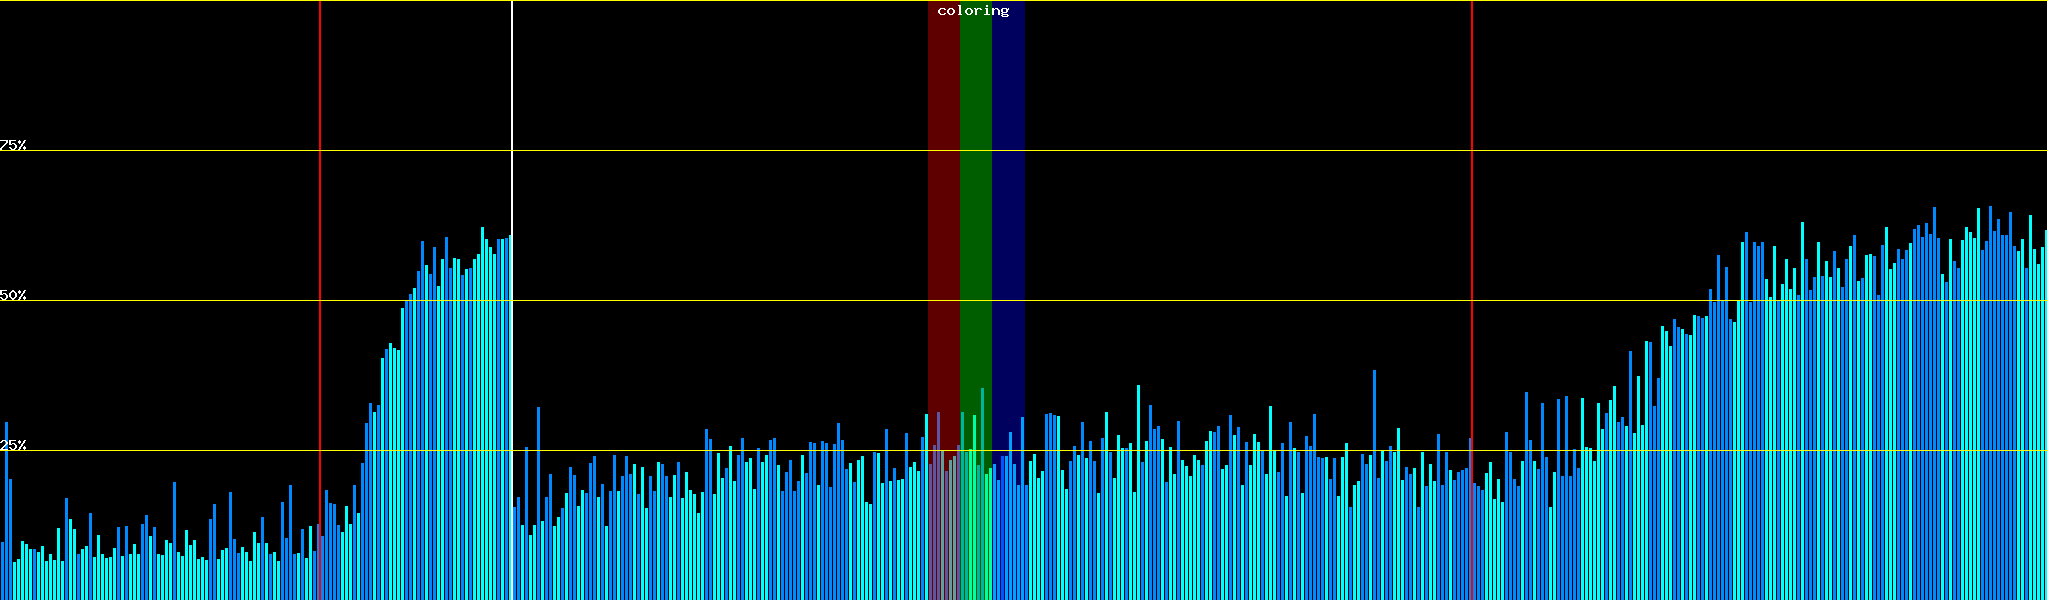This screenshot has height=600, width=2048.
Task: Click the bar touching the white marker line
Action: [509, 420]
